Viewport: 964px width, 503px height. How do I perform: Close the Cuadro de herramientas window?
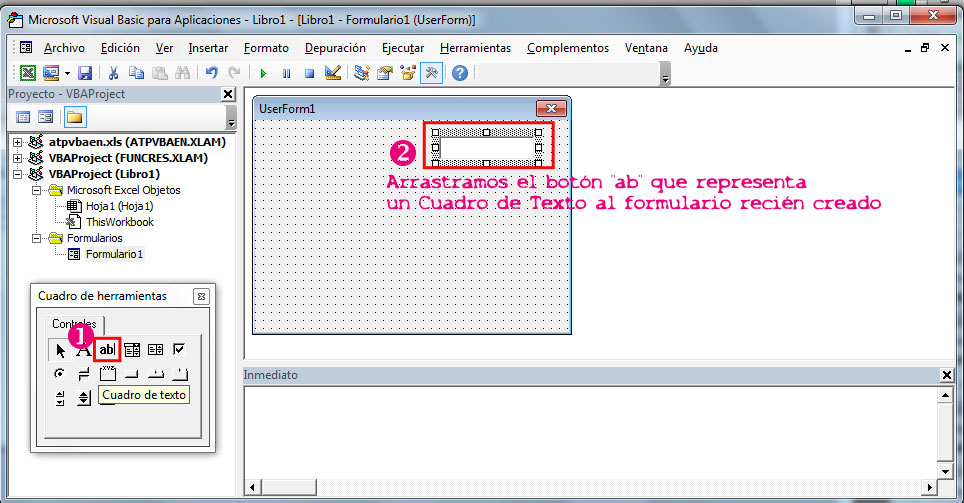pyautogui.click(x=201, y=296)
